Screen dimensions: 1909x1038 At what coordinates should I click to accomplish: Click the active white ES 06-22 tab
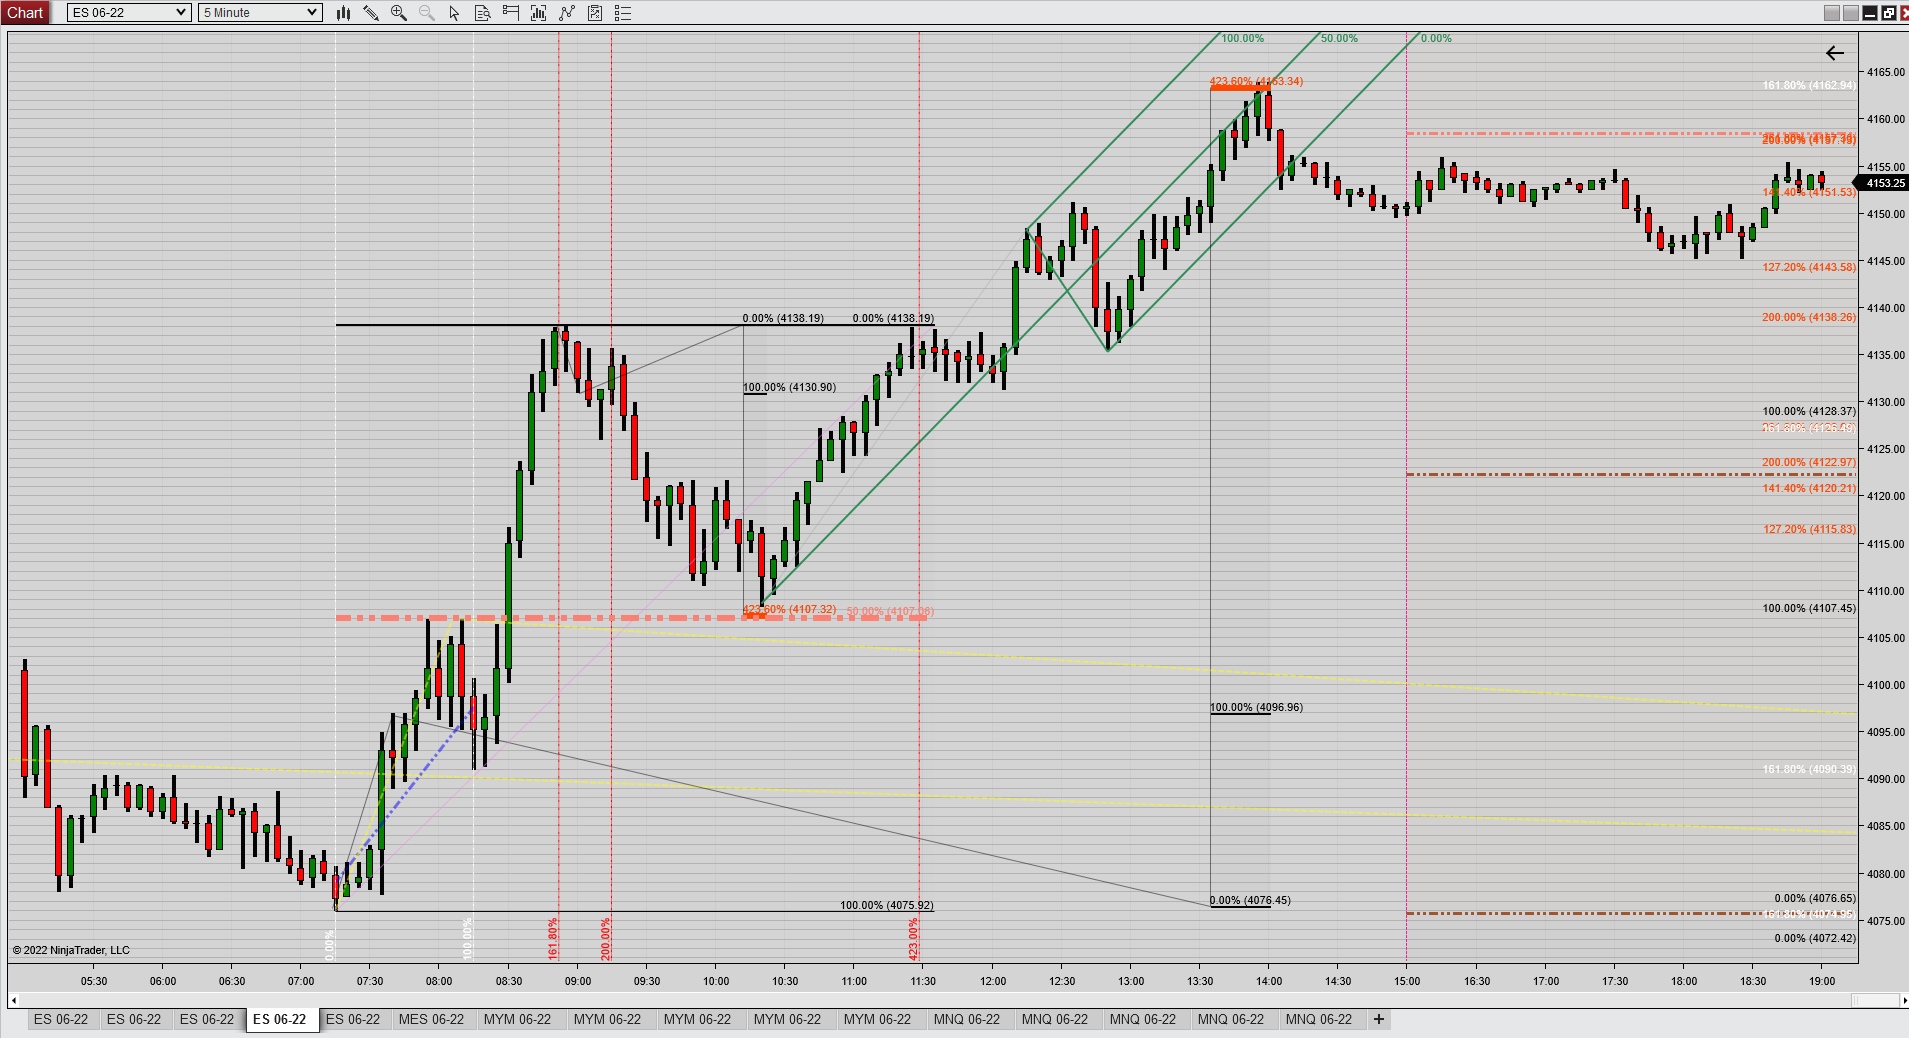pos(280,1019)
